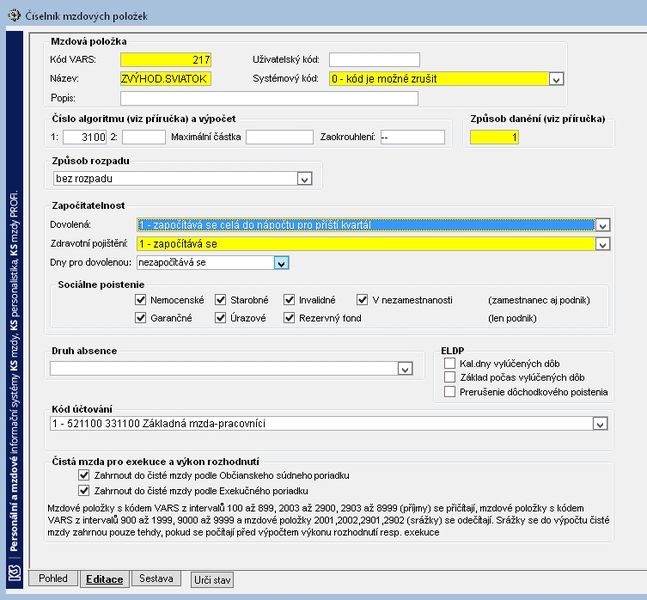The width and height of the screenshot is (647, 600).
Task: Open the Dny pro dovolenou dropdown
Action: [281, 263]
